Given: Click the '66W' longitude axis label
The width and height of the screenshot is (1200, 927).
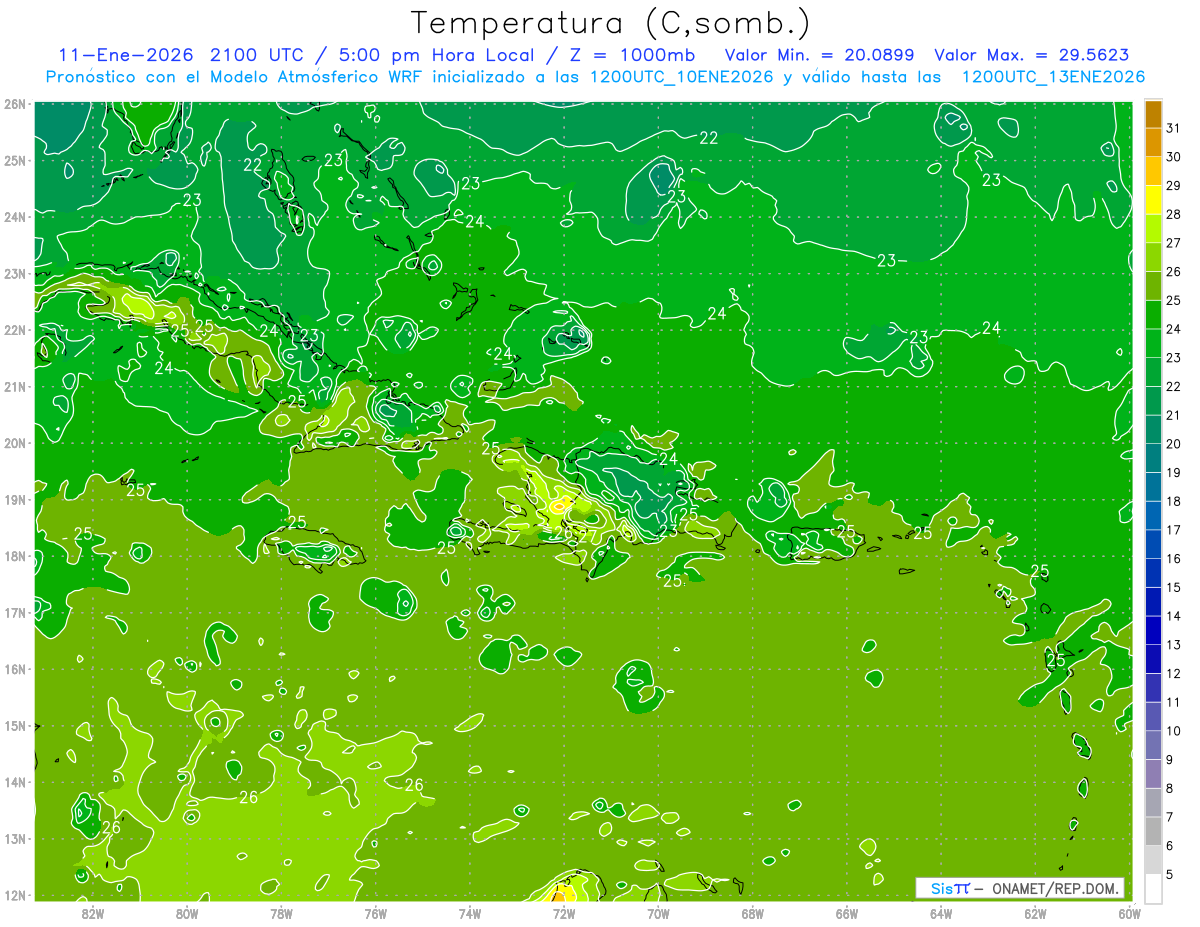Looking at the screenshot, I should click(x=846, y=913).
